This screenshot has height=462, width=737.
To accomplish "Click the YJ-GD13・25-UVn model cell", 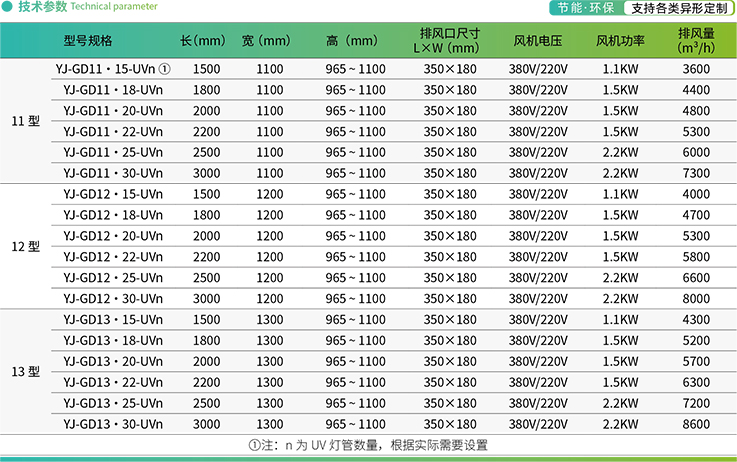I will pos(113,402).
